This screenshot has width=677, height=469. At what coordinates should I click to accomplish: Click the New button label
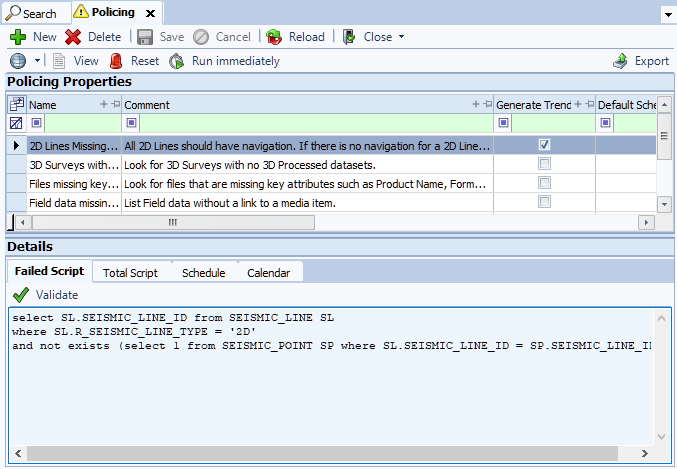click(45, 37)
